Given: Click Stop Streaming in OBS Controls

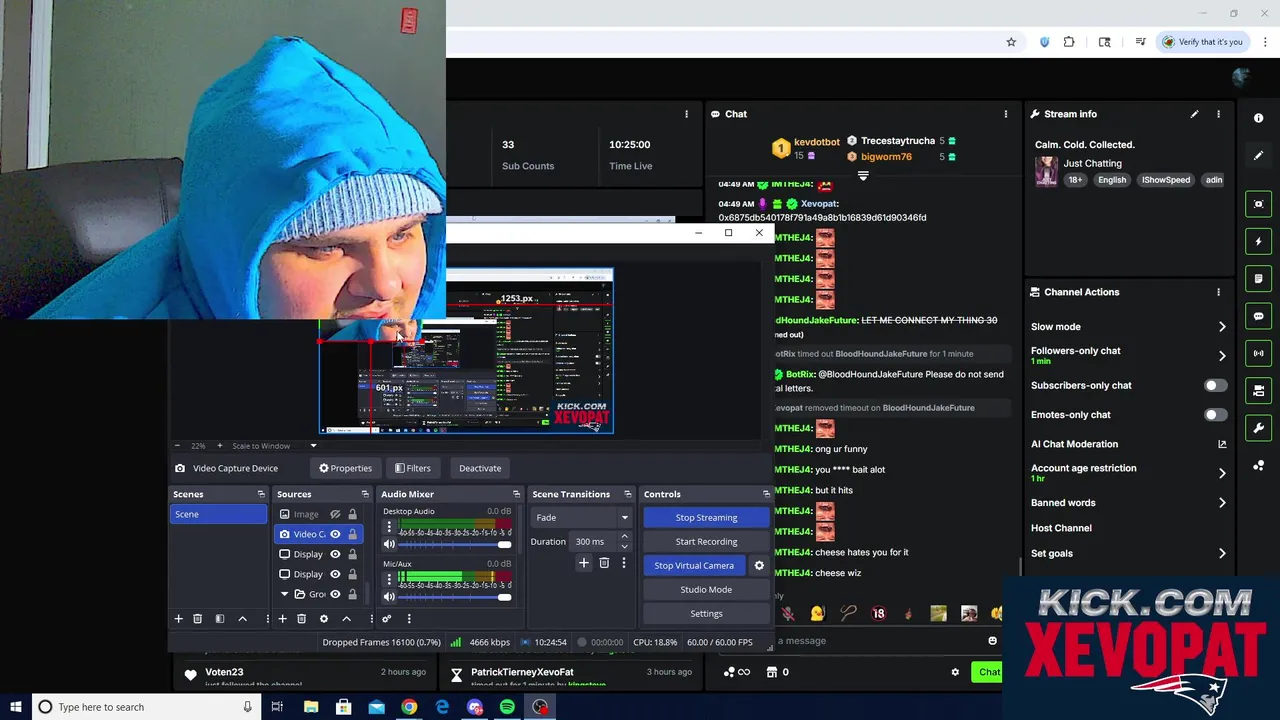Looking at the screenshot, I should click(706, 518).
